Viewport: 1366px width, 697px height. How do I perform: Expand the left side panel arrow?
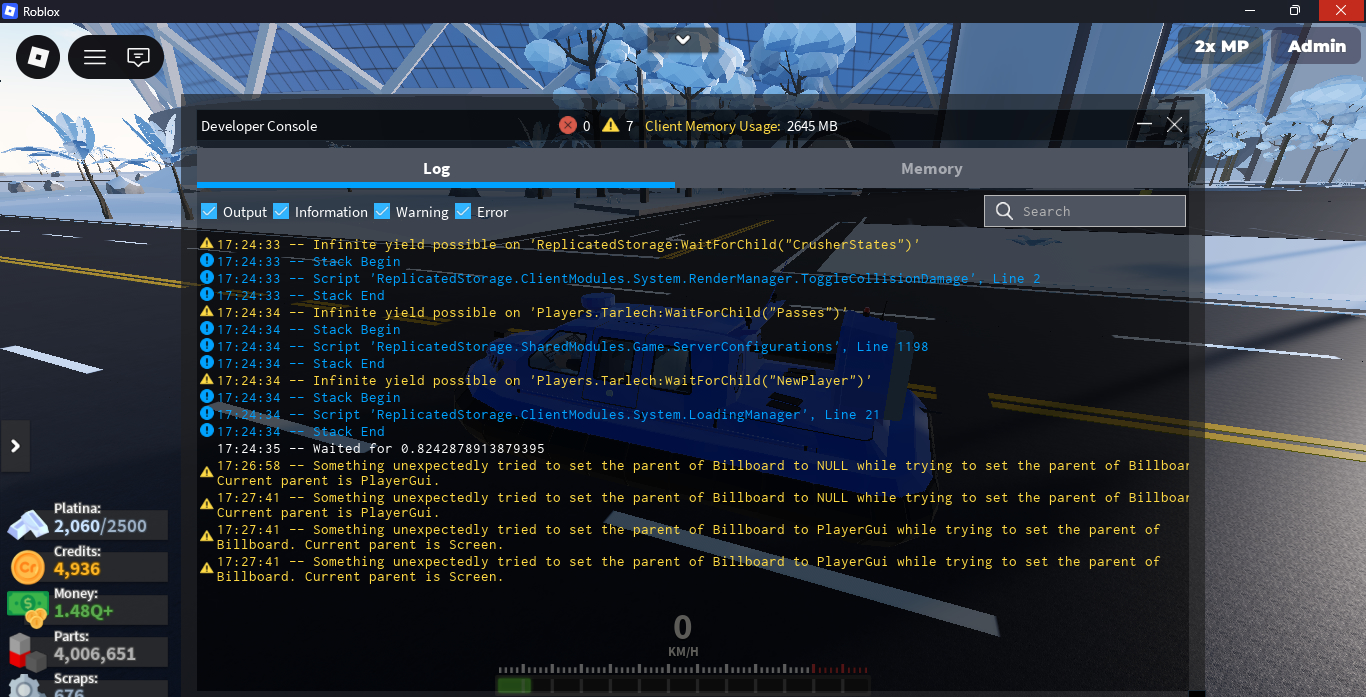pyautogui.click(x=15, y=446)
